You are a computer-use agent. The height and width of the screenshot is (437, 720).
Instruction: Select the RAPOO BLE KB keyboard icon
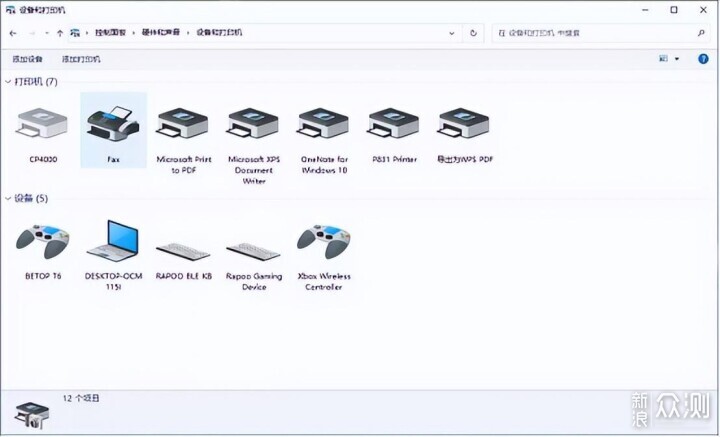(183, 252)
